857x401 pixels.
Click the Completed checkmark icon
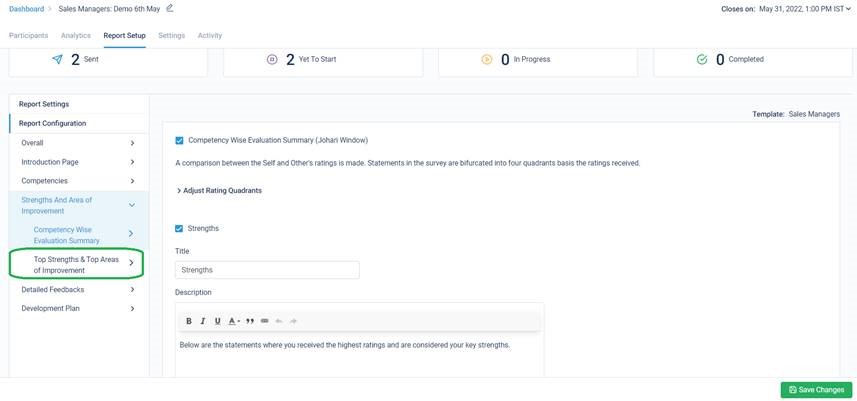pos(702,60)
